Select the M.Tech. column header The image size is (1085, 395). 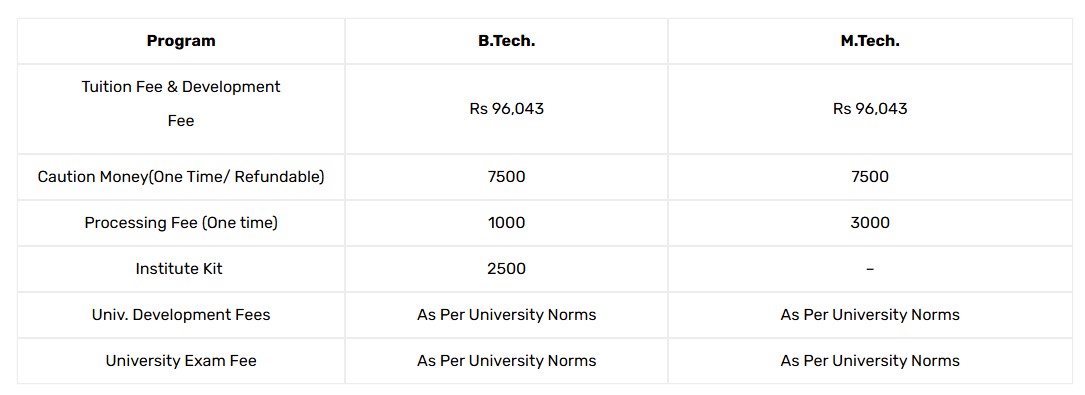pos(870,41)
